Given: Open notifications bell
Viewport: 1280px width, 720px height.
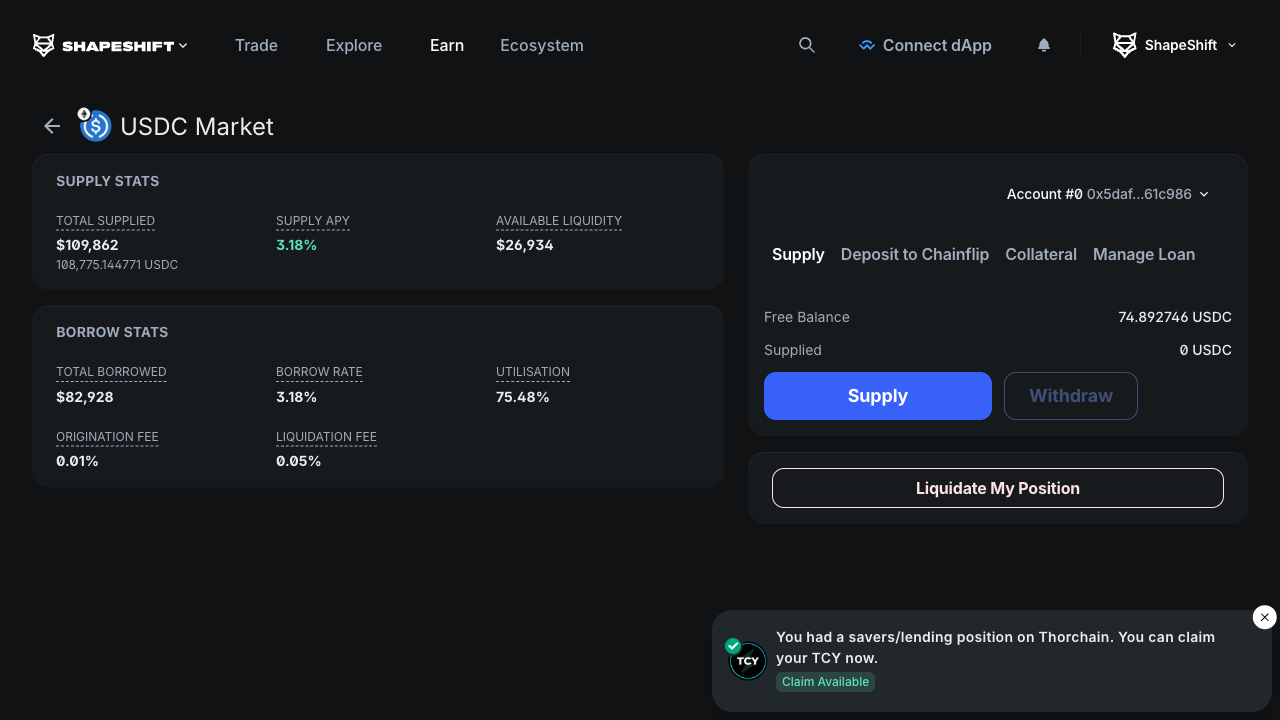Looking at the screenshot, I should click(x=1044, y=45).
